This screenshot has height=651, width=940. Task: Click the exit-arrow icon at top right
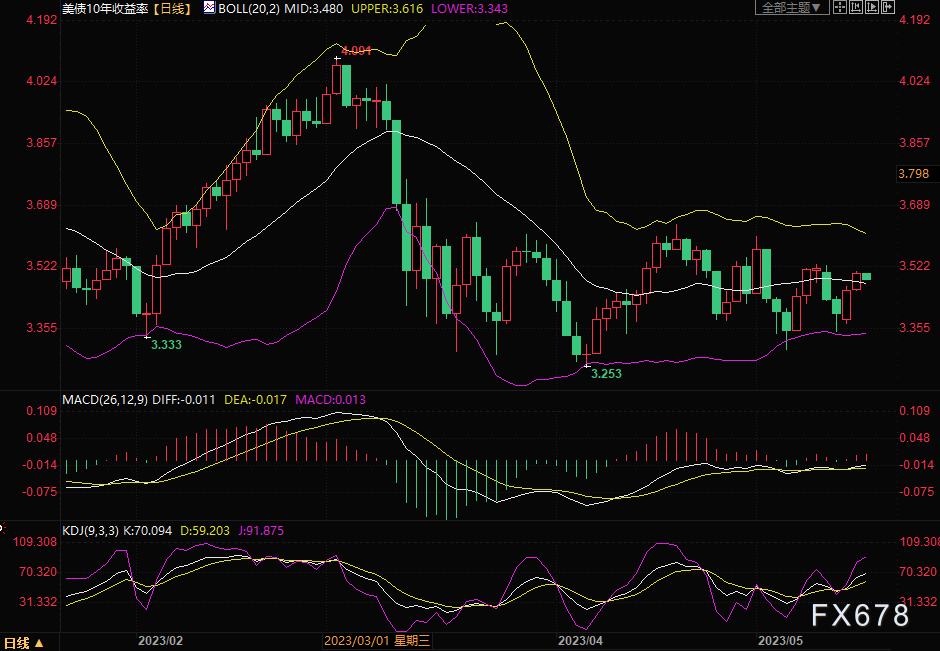click(x=887, y=7)
